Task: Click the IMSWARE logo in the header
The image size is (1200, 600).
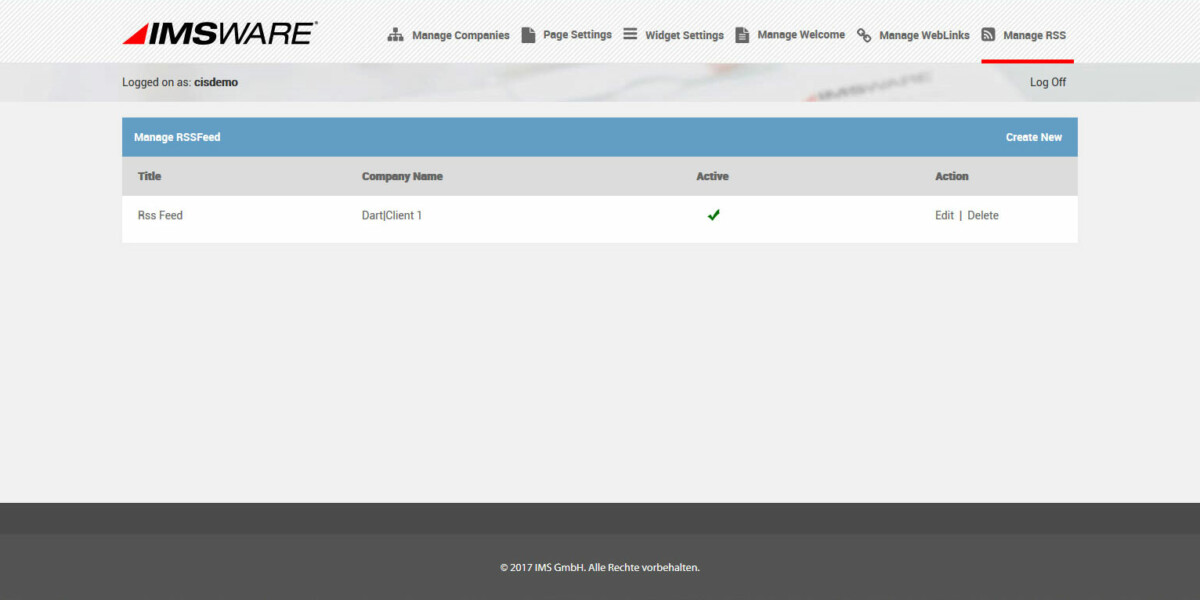Action: (218, 32)
